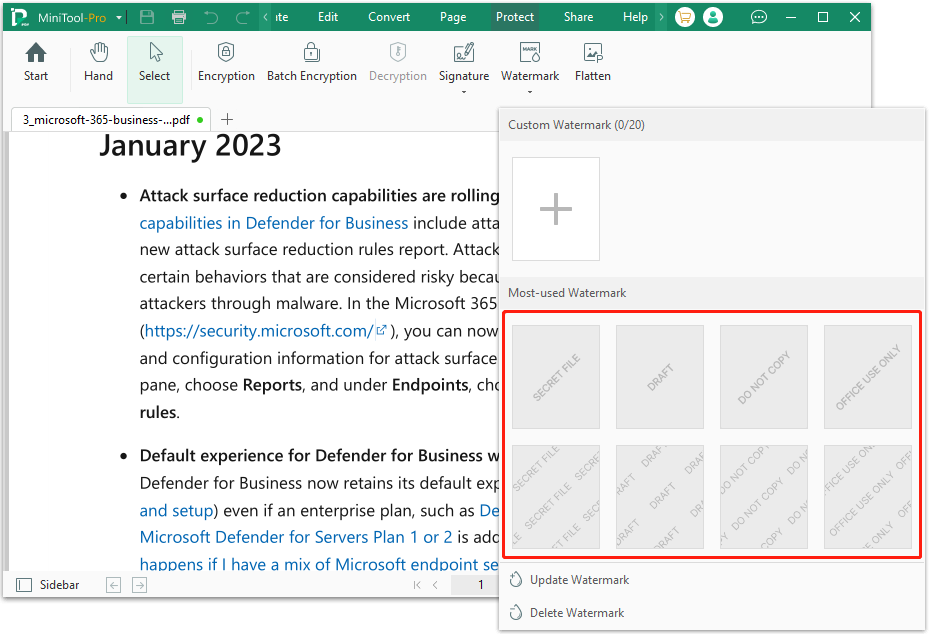
Task: Open the Encryption tool
Action: coord(226,62)
